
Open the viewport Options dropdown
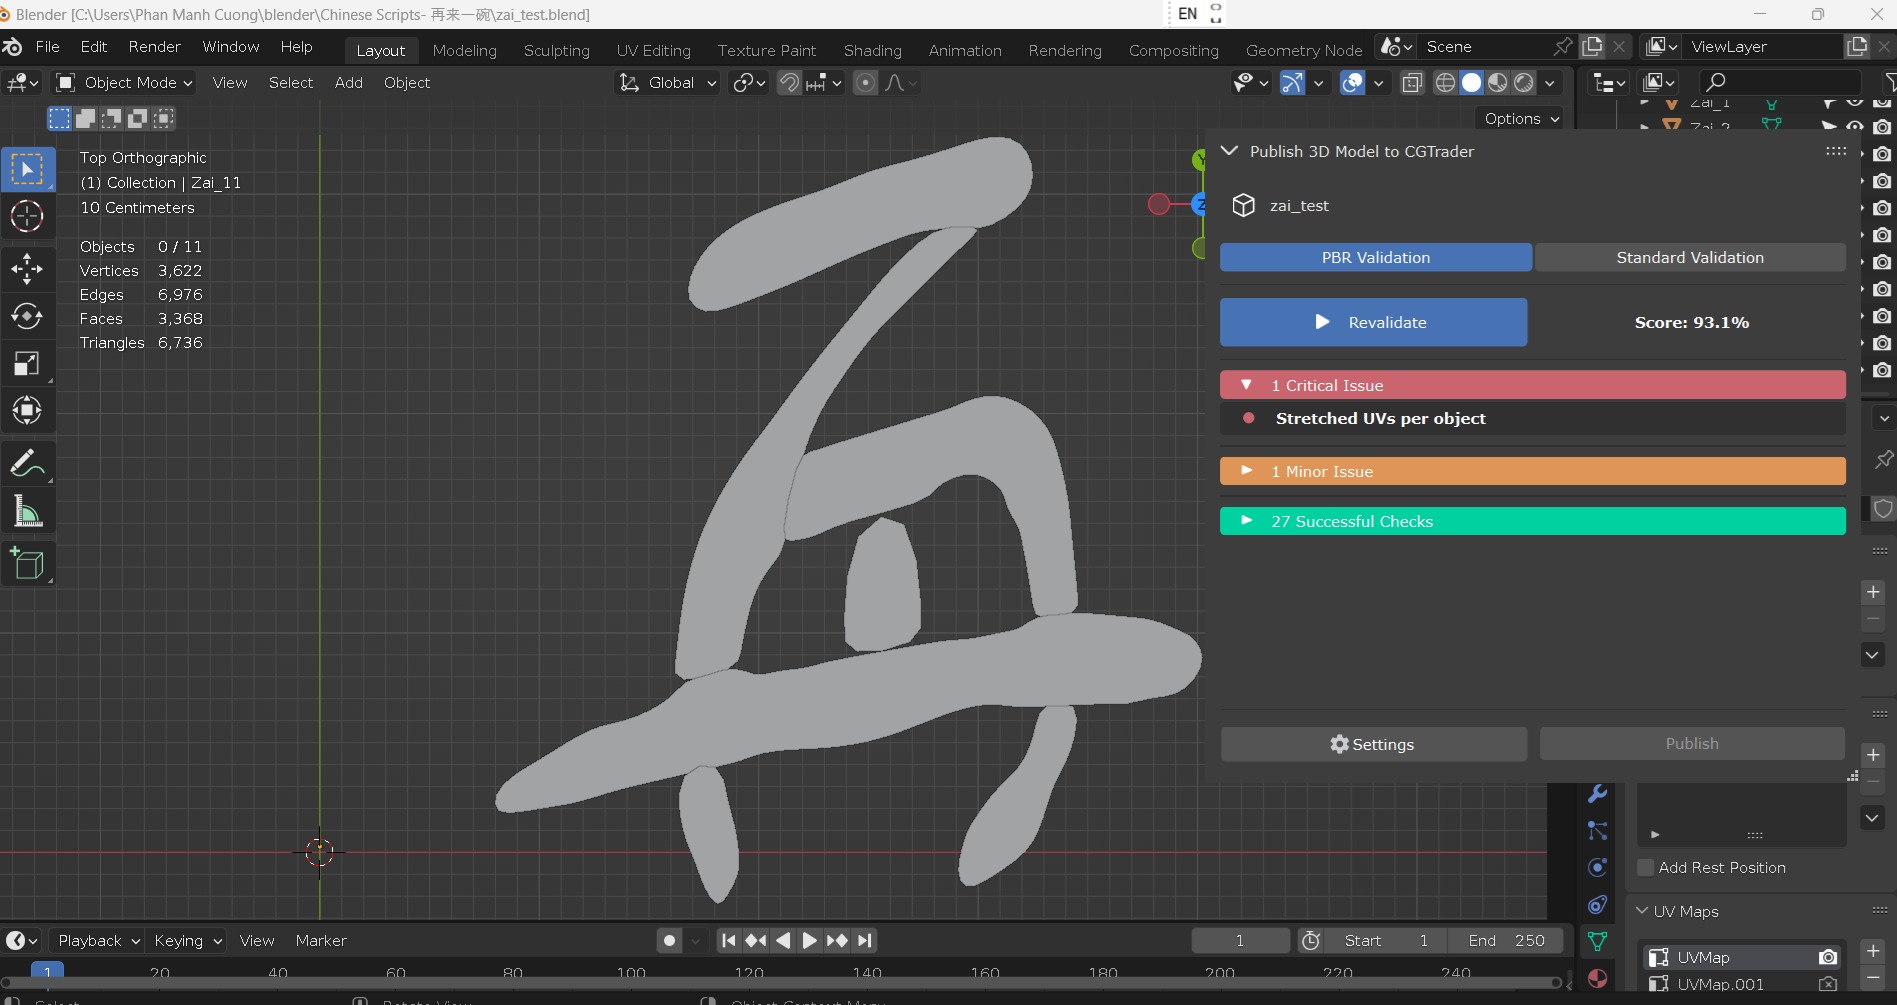tap(1521, 119)
